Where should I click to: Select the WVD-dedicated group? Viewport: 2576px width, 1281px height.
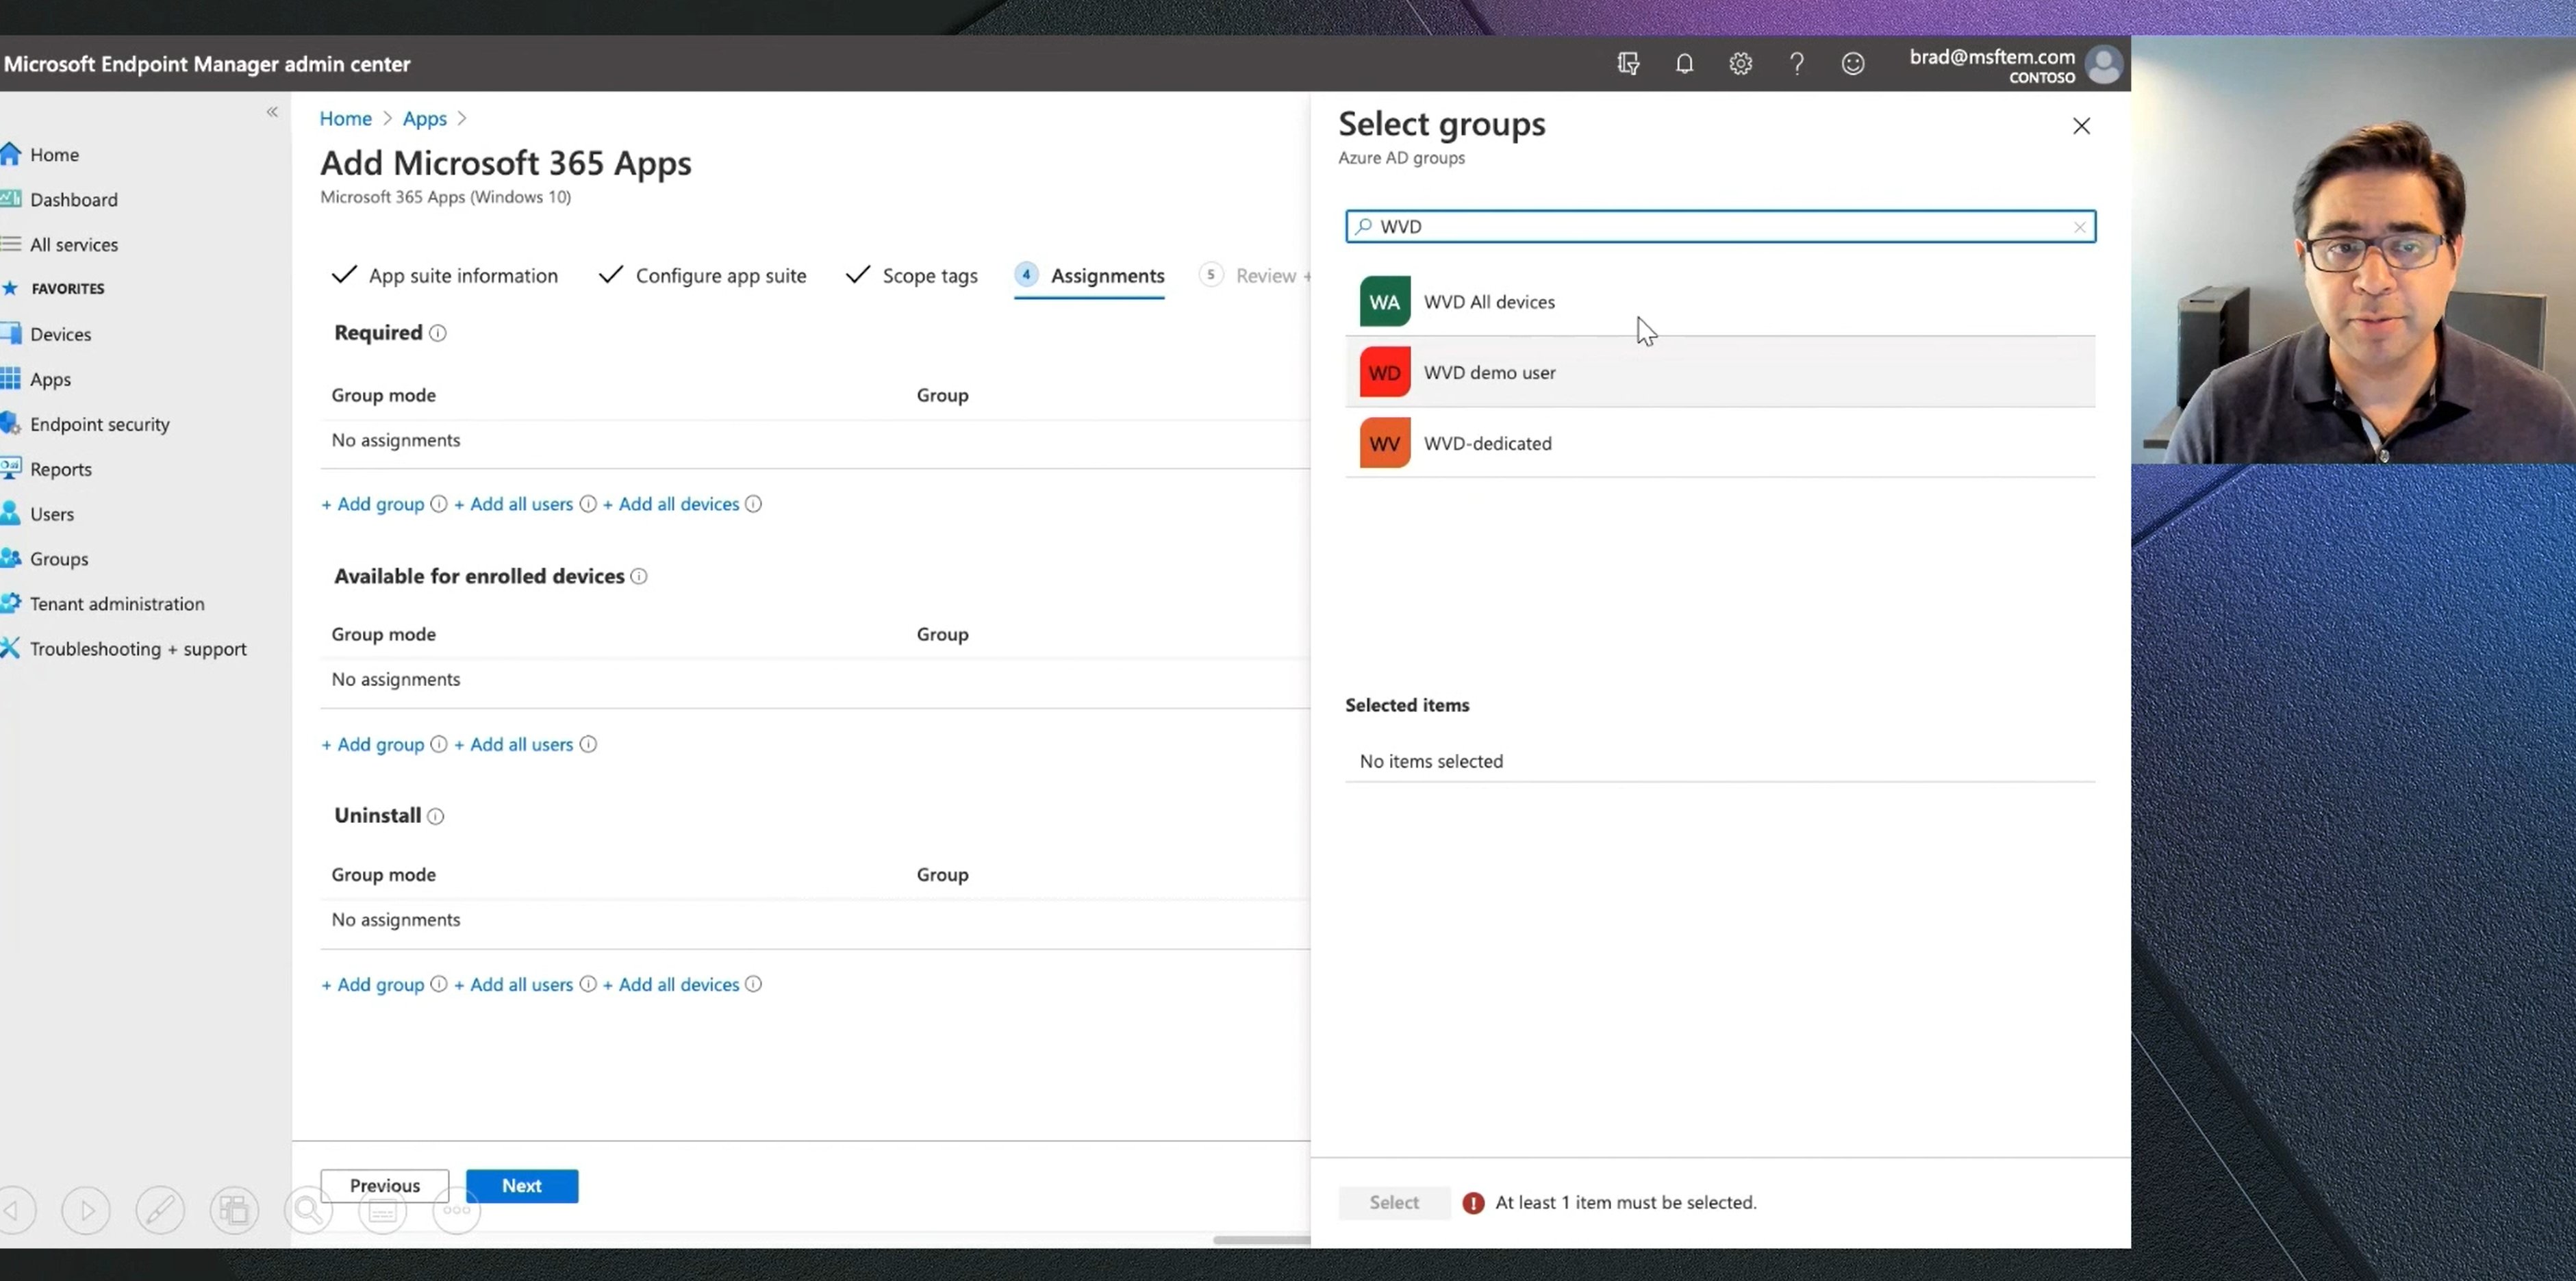pyautogui.click(x=1720, y=443)
